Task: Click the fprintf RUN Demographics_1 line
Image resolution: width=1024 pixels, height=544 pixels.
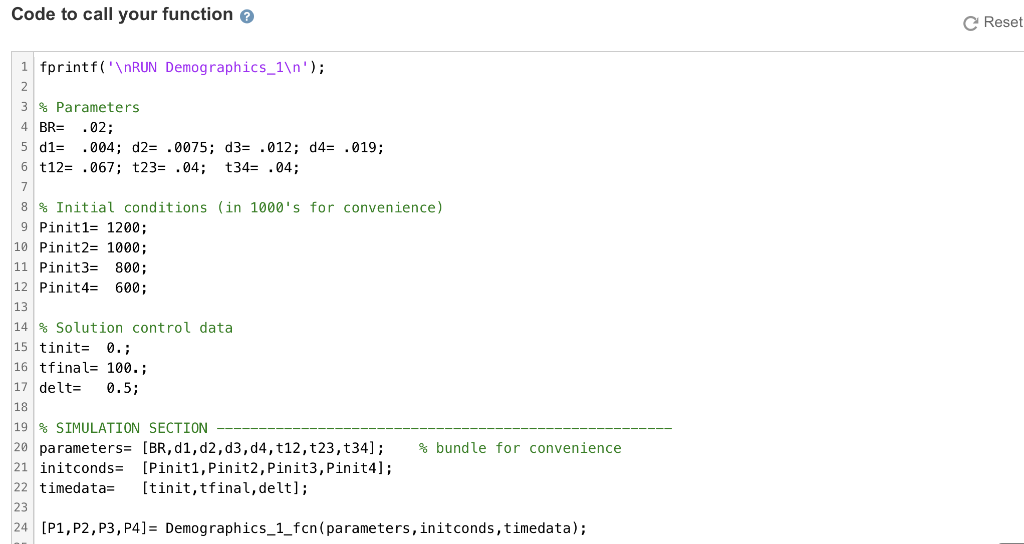Action: click(x=182, y=67)
